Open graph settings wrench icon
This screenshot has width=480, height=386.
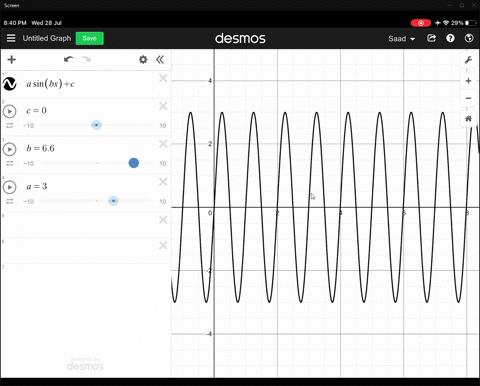coord(468,60)
